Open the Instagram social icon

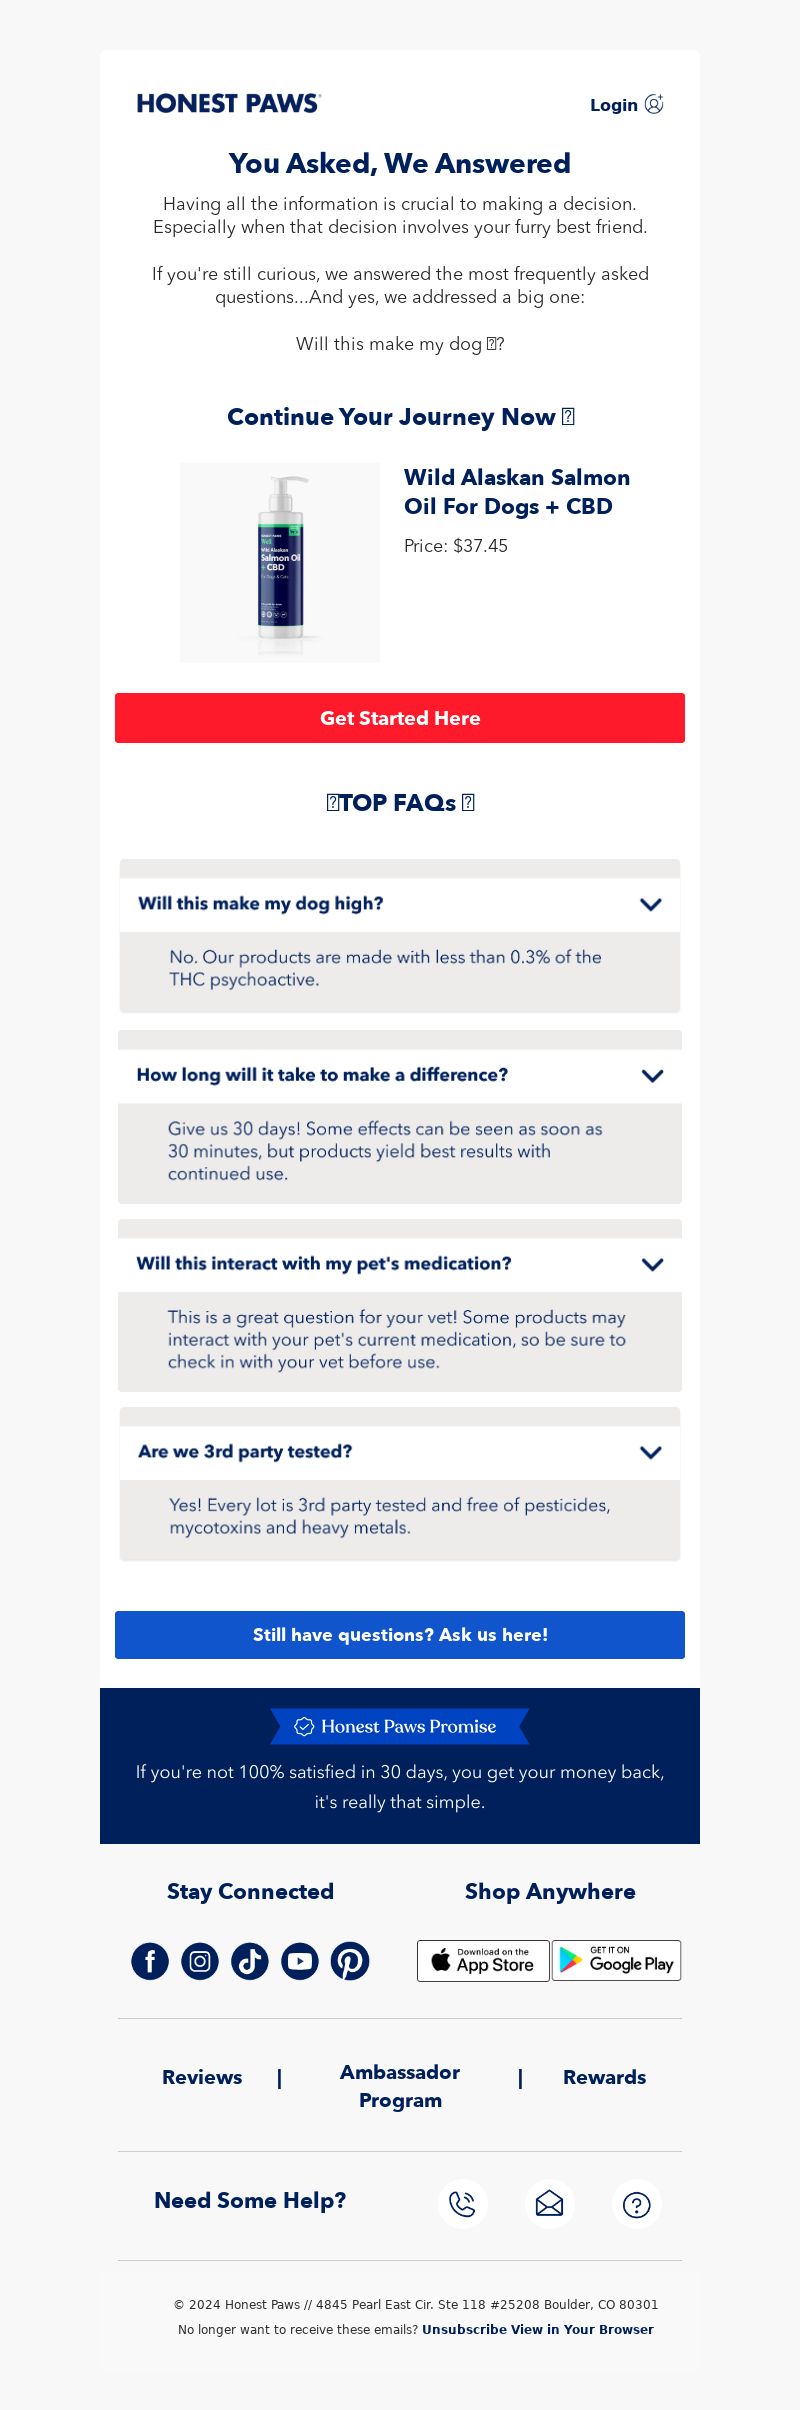click(200, 1961)
